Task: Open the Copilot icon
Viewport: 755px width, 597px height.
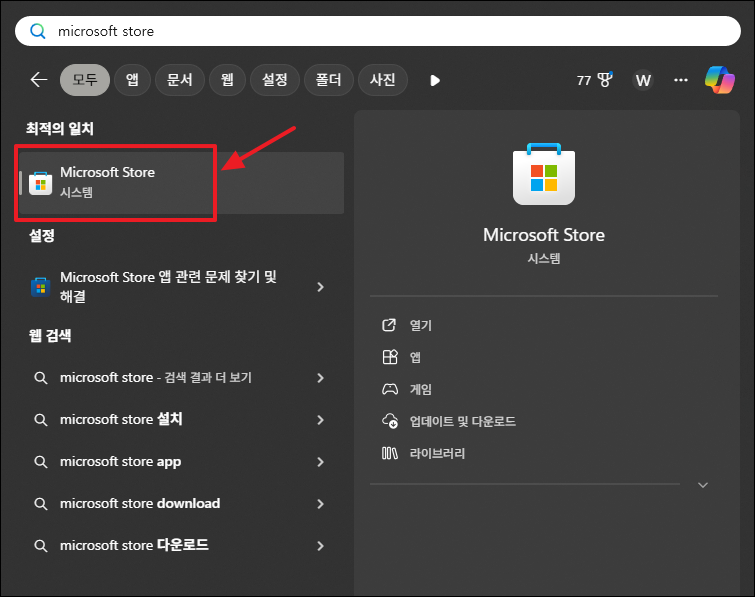Action: coord(719,80)
